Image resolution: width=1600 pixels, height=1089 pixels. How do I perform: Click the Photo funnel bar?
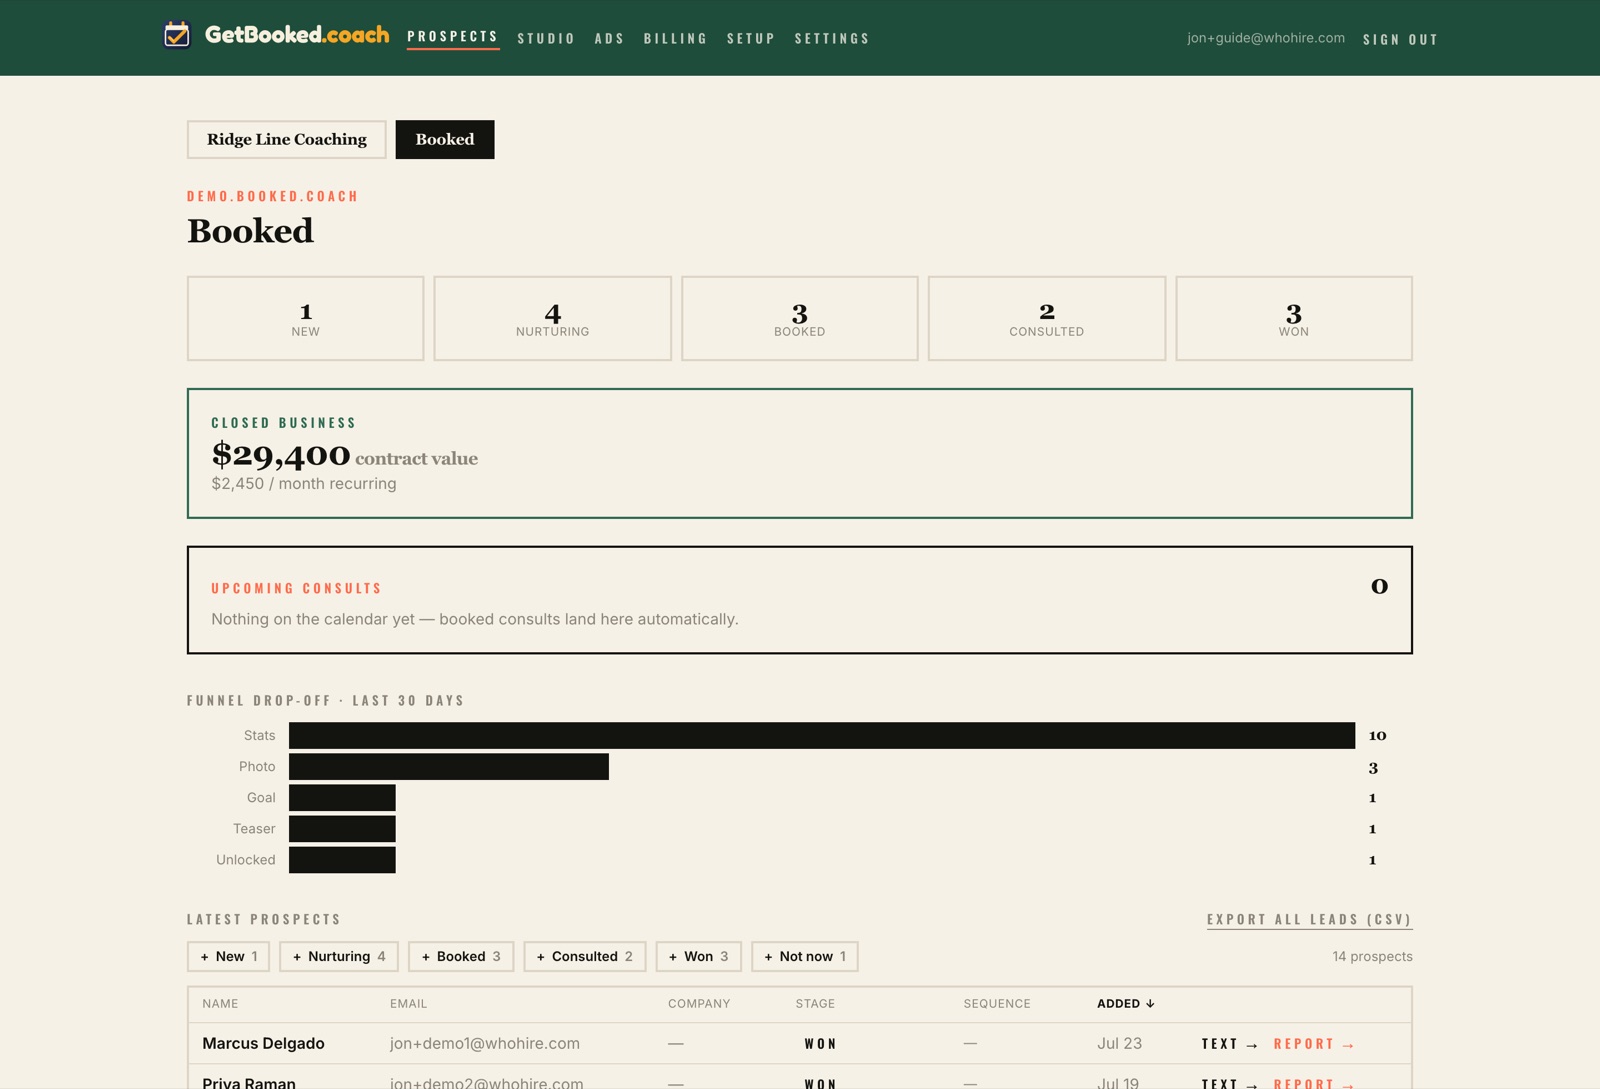[x=449, y=766]
